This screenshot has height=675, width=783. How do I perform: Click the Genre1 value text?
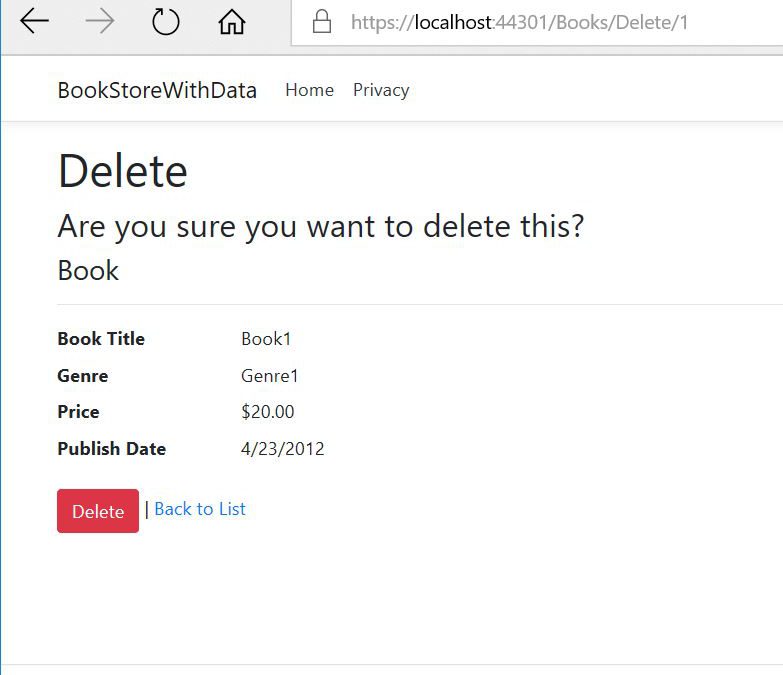[270, 376]
